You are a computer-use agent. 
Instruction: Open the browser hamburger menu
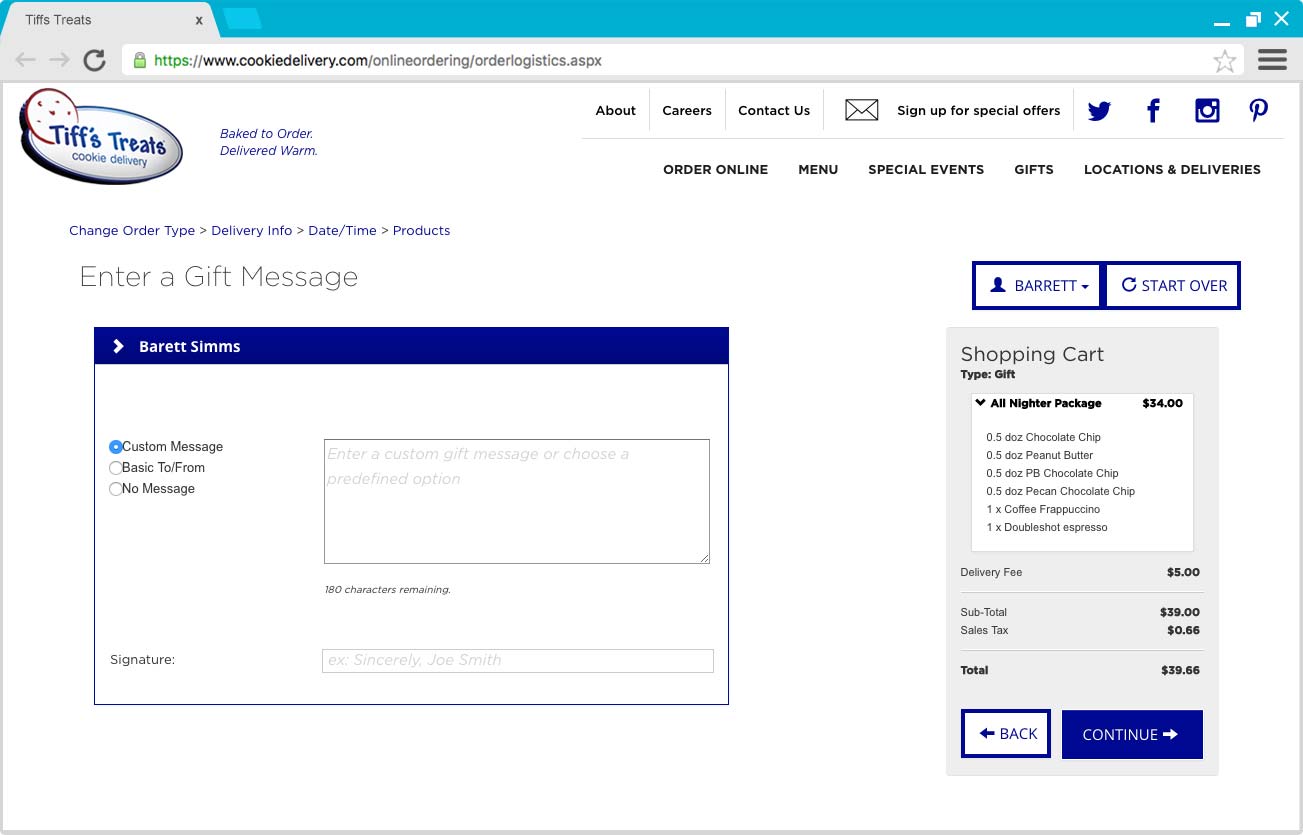(1272, 60)
